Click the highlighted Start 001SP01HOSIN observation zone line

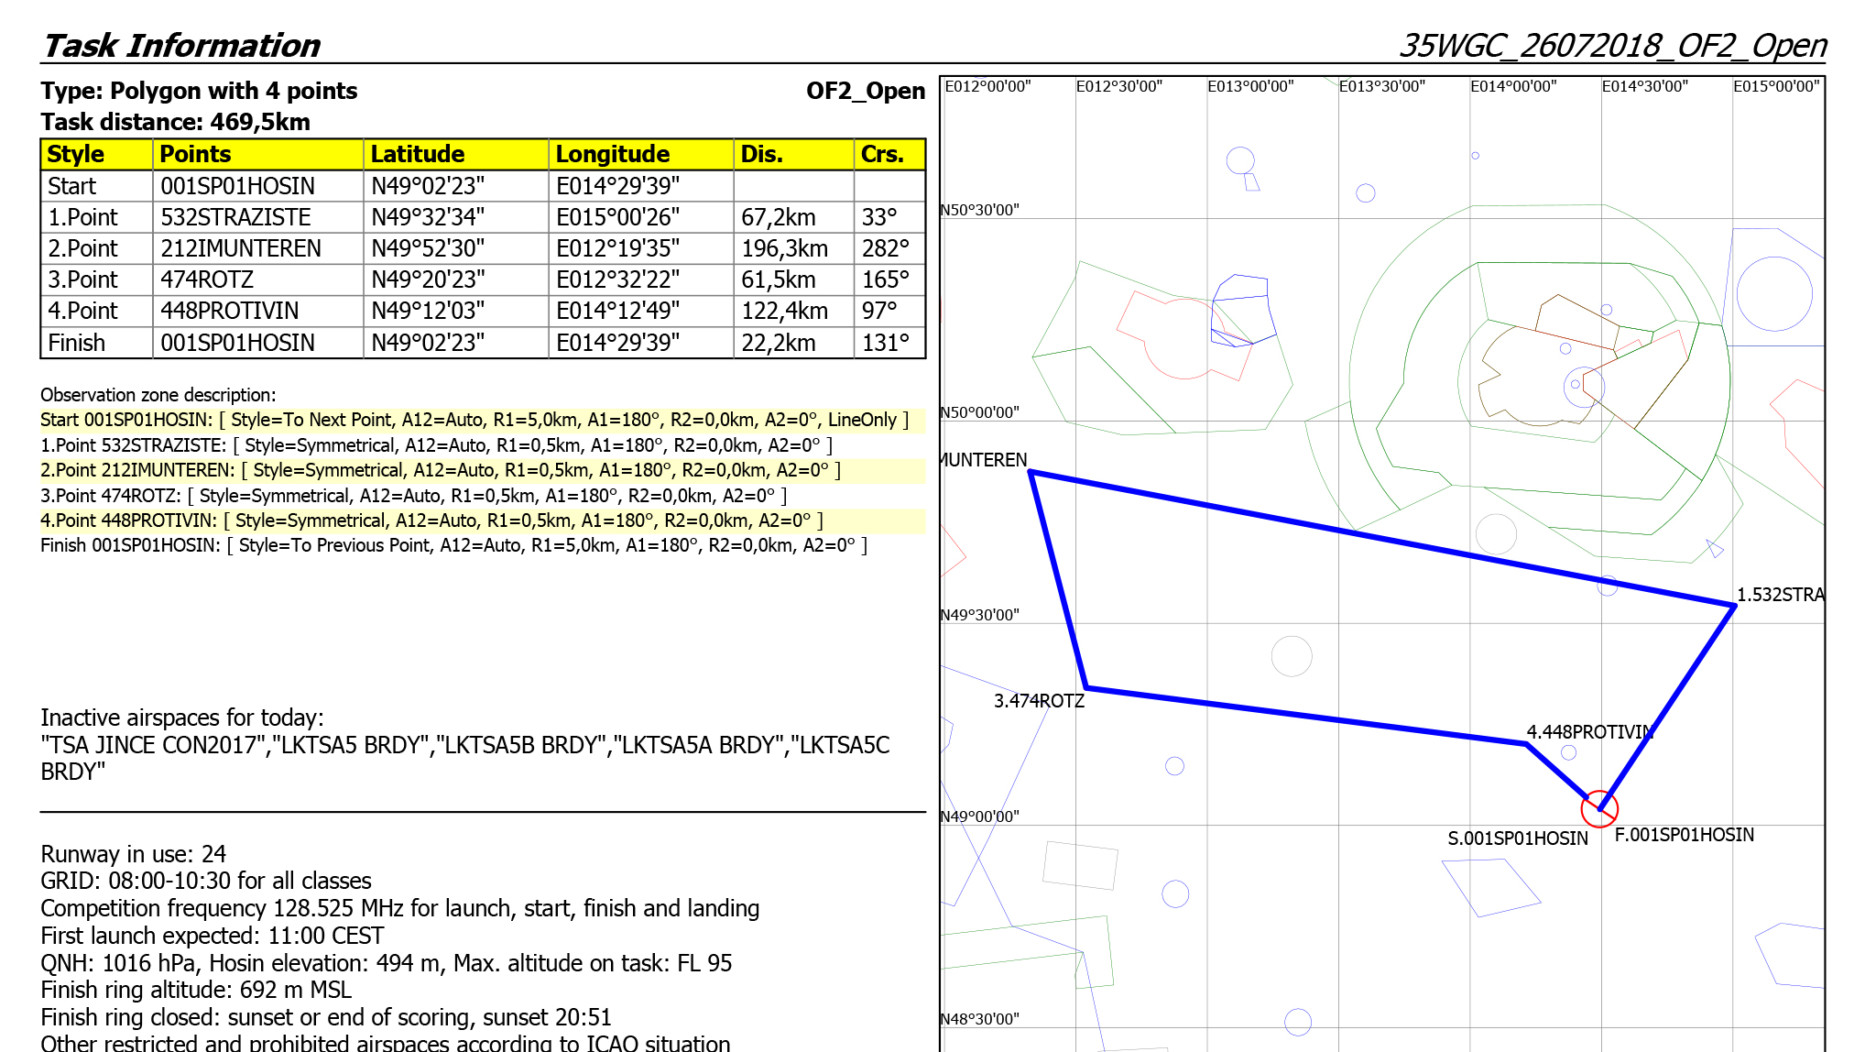474,420
